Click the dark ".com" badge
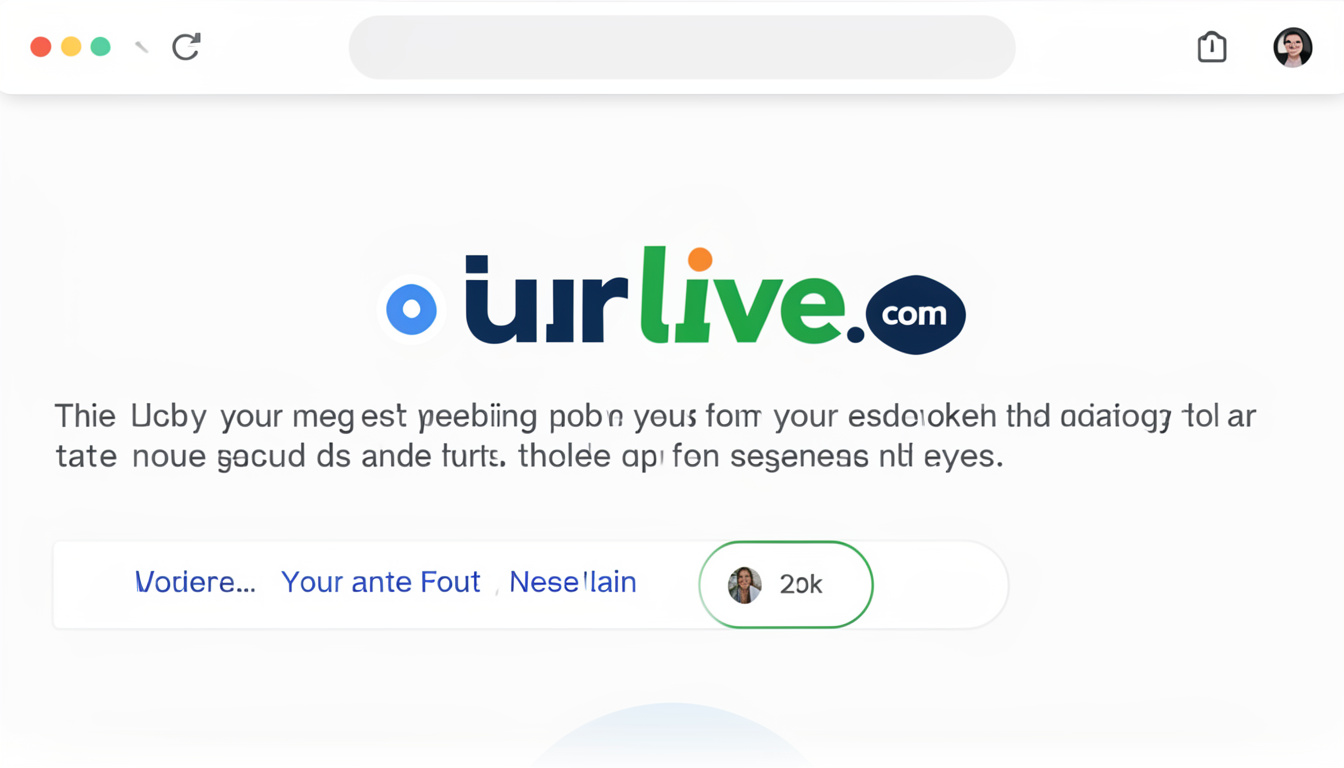The image size is (1344, 768). click(x=914, y=314)
